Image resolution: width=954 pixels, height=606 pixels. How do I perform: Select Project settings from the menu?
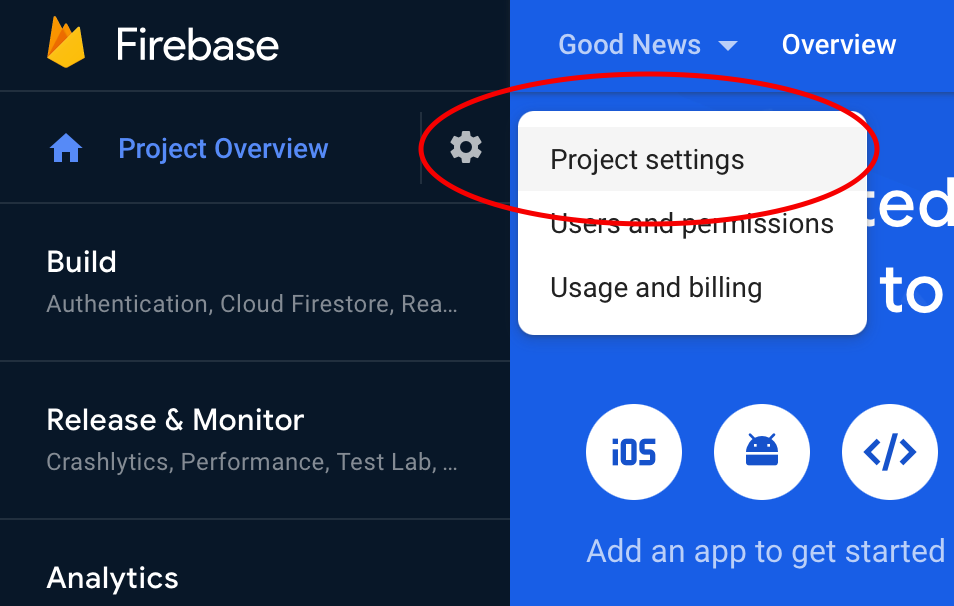647,158
